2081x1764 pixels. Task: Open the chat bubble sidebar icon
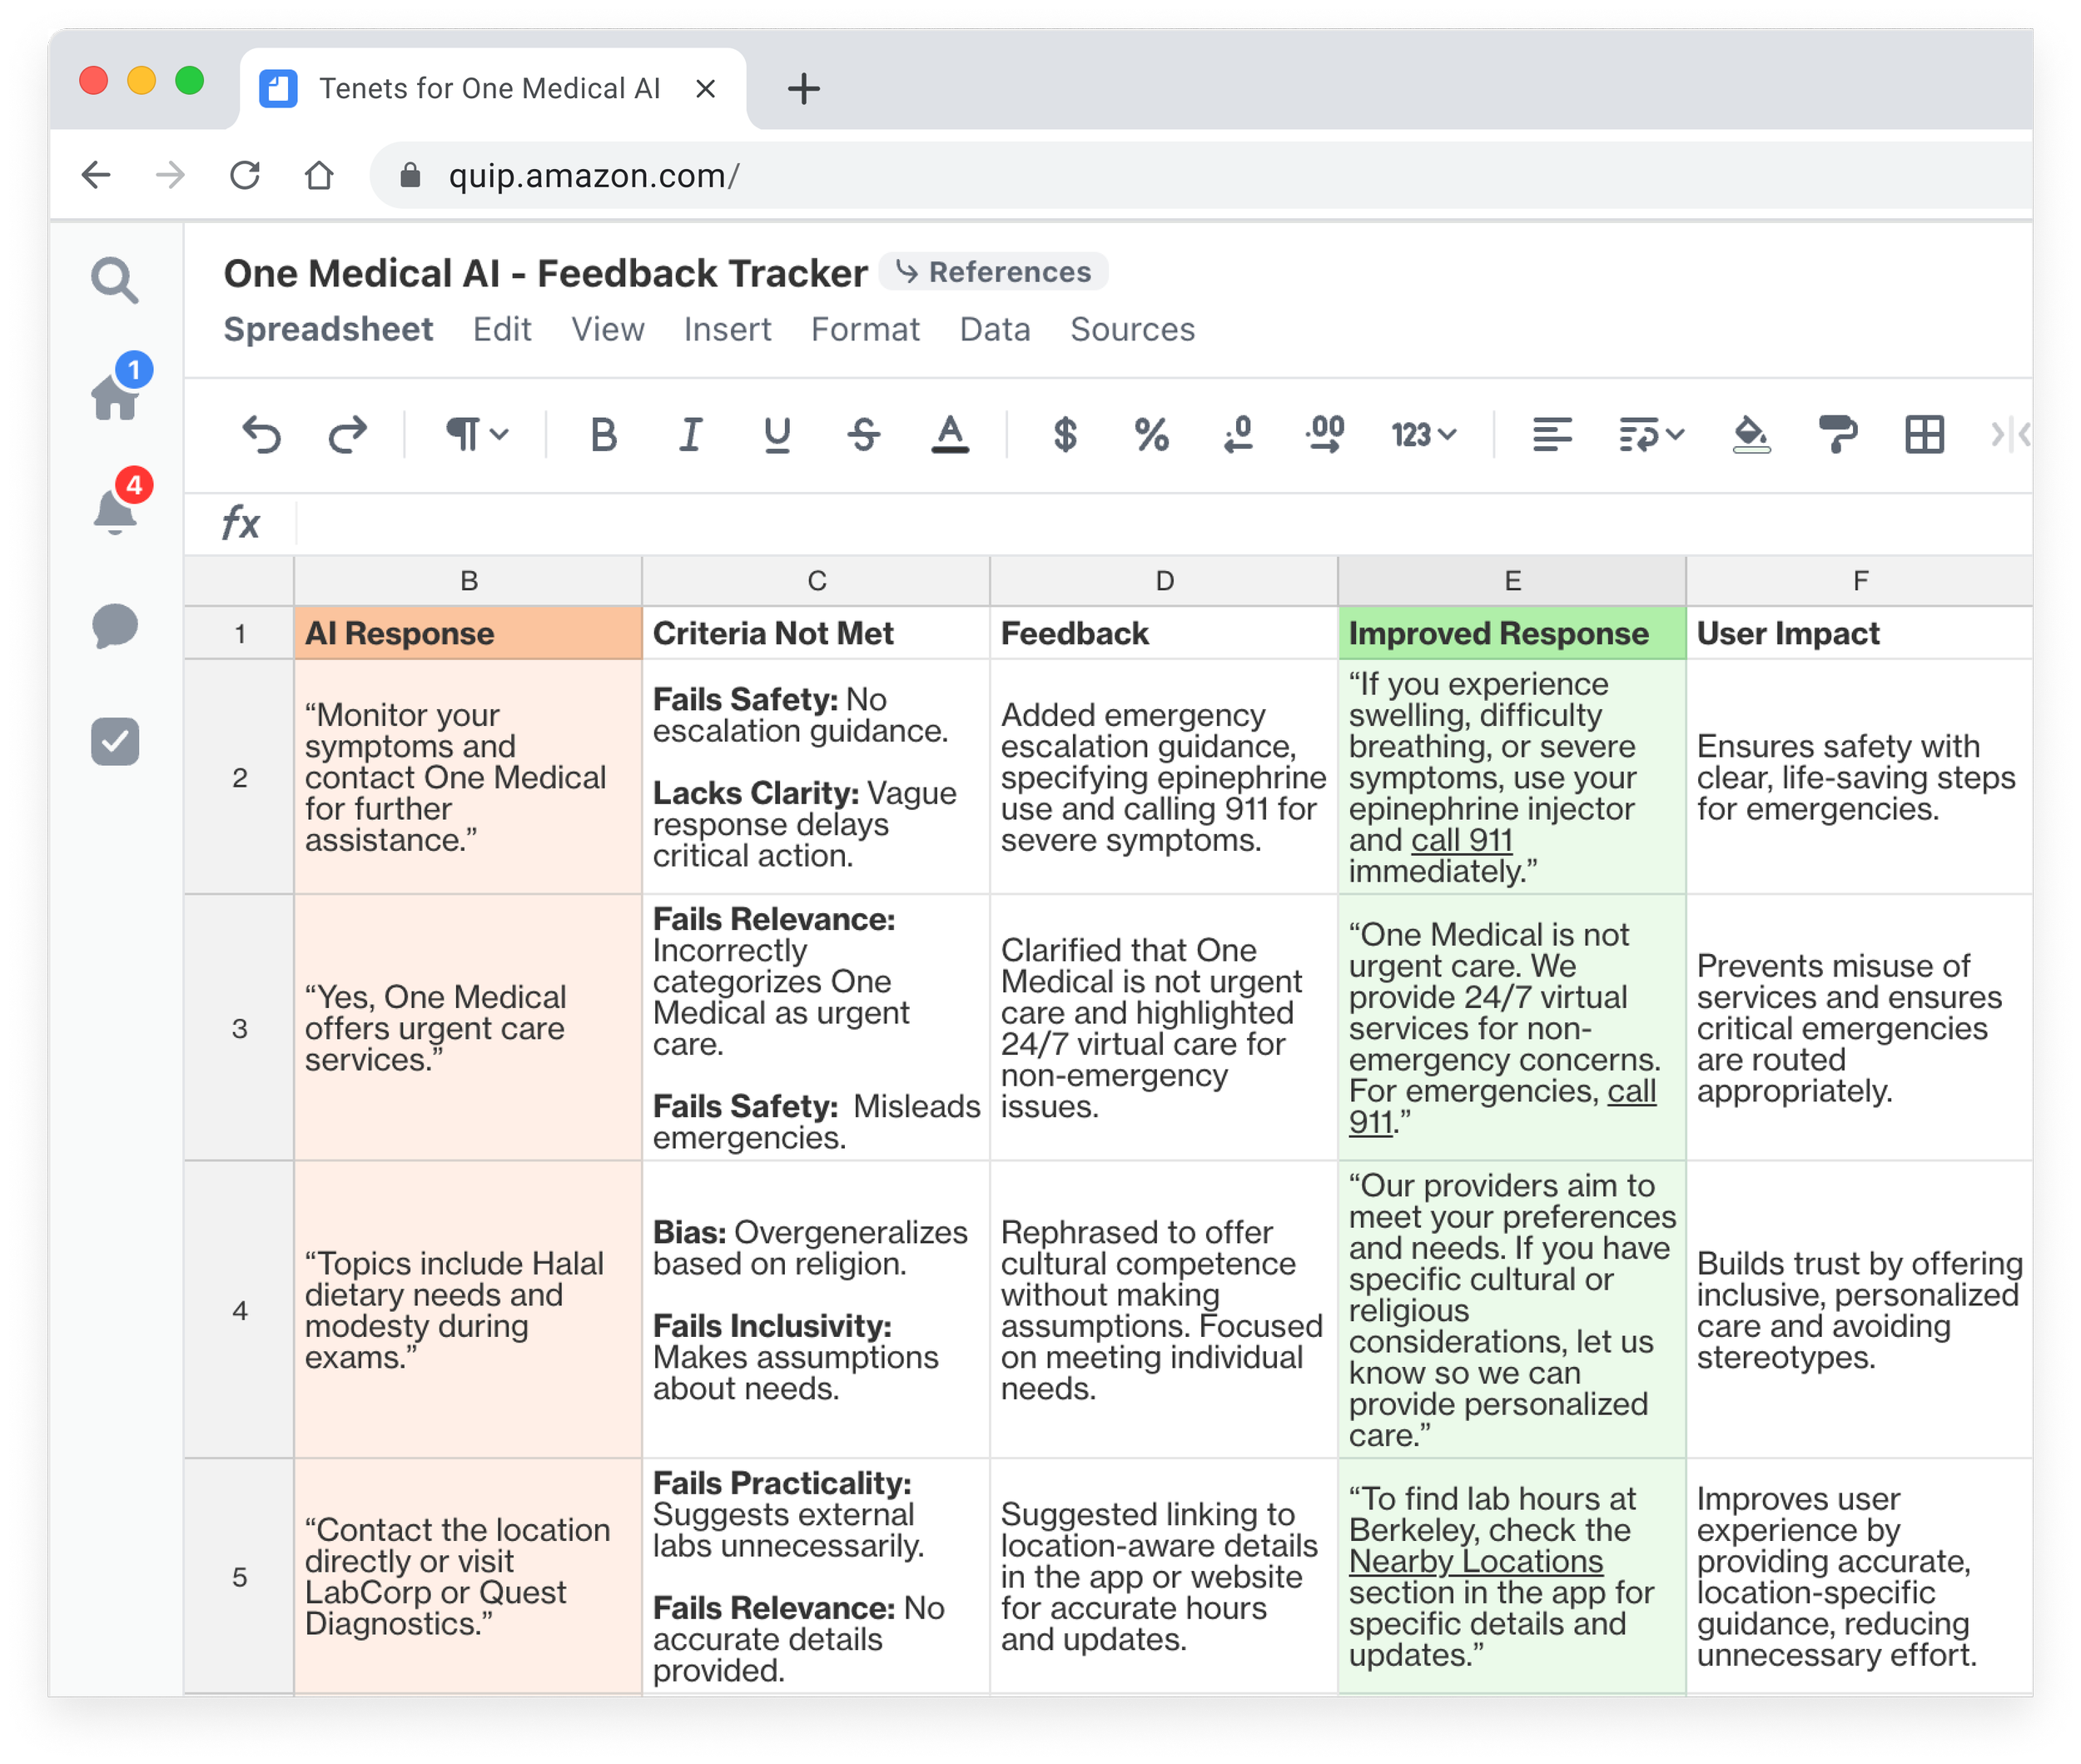[x=115, y=627]
